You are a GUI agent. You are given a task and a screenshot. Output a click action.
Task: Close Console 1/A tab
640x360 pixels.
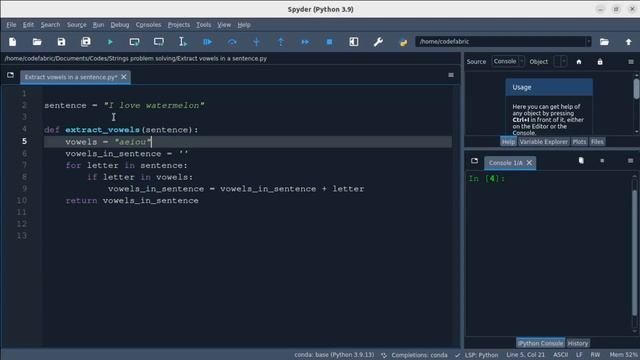[529, 163]
